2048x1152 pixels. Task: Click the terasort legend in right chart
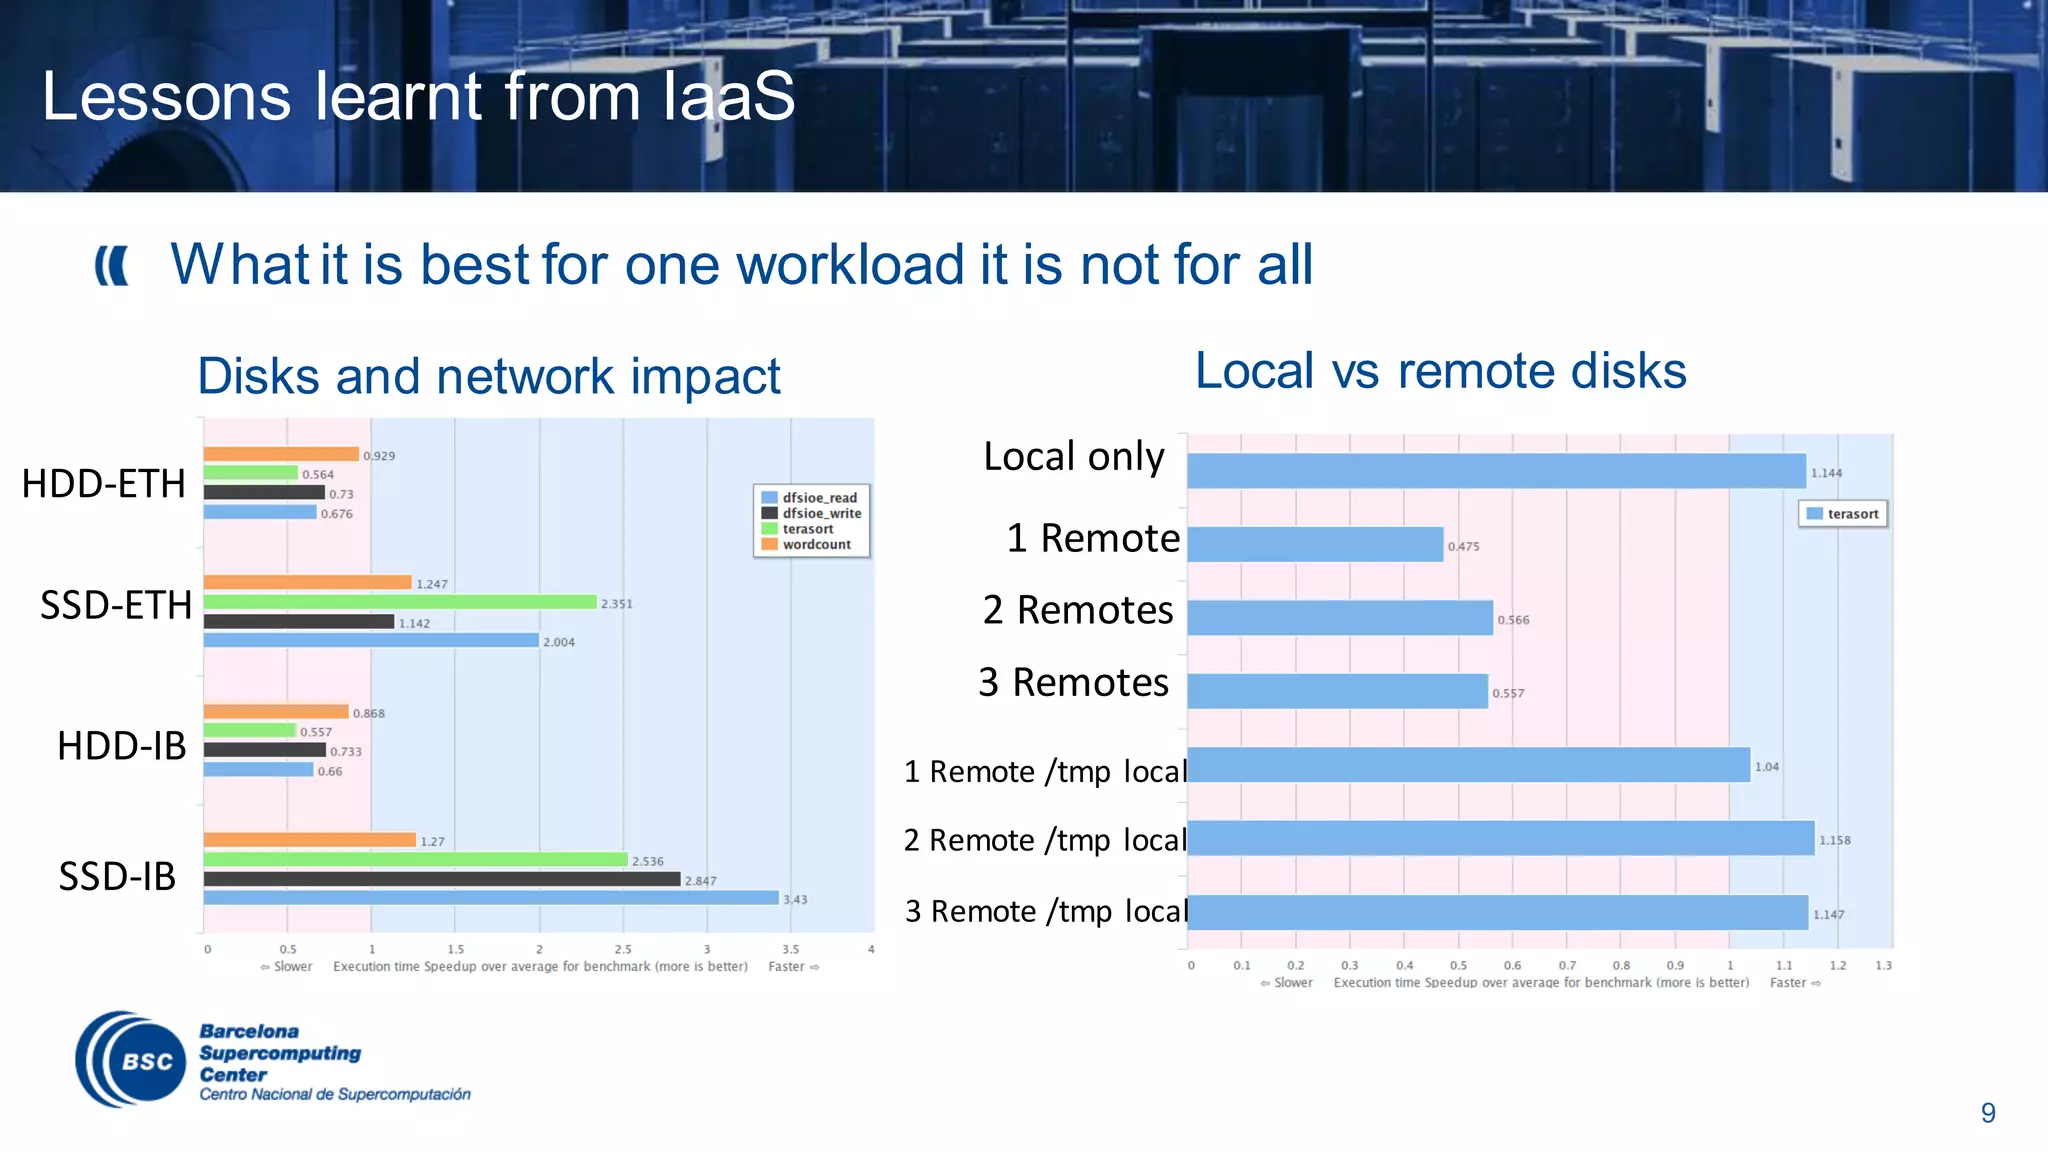[1842, 514]
